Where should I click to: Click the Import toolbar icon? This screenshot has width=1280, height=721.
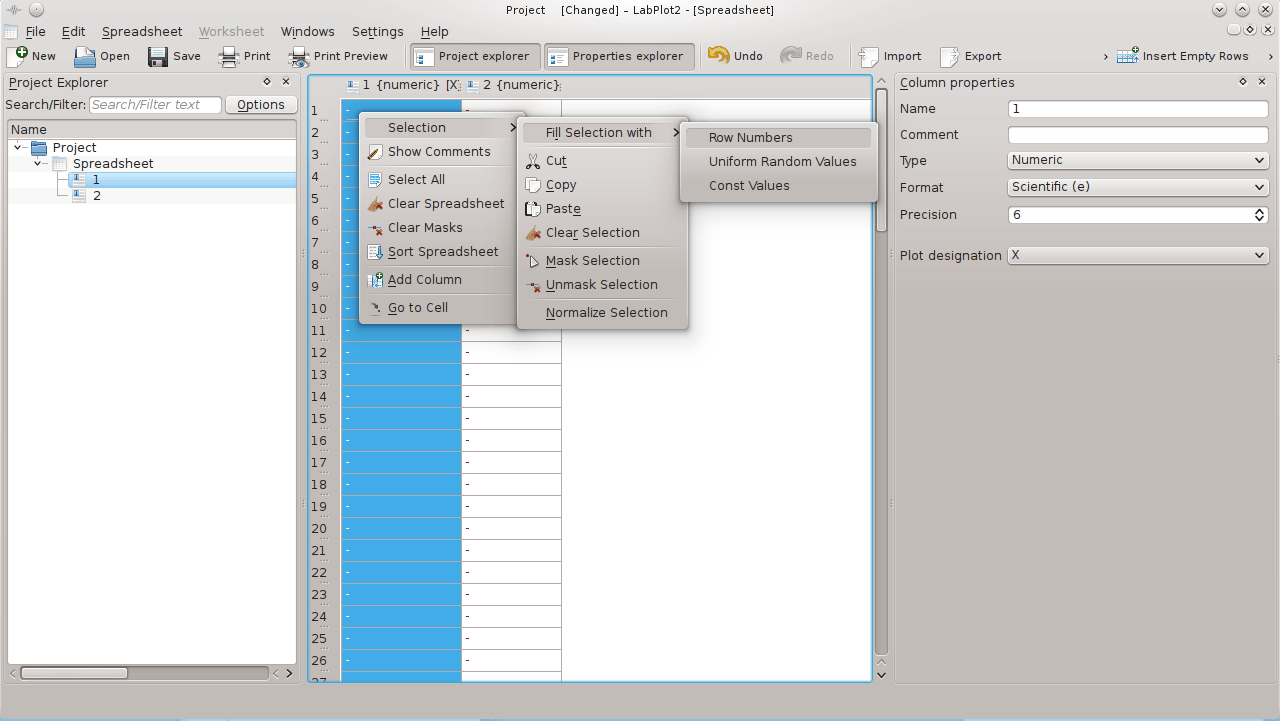coord(869,56)
